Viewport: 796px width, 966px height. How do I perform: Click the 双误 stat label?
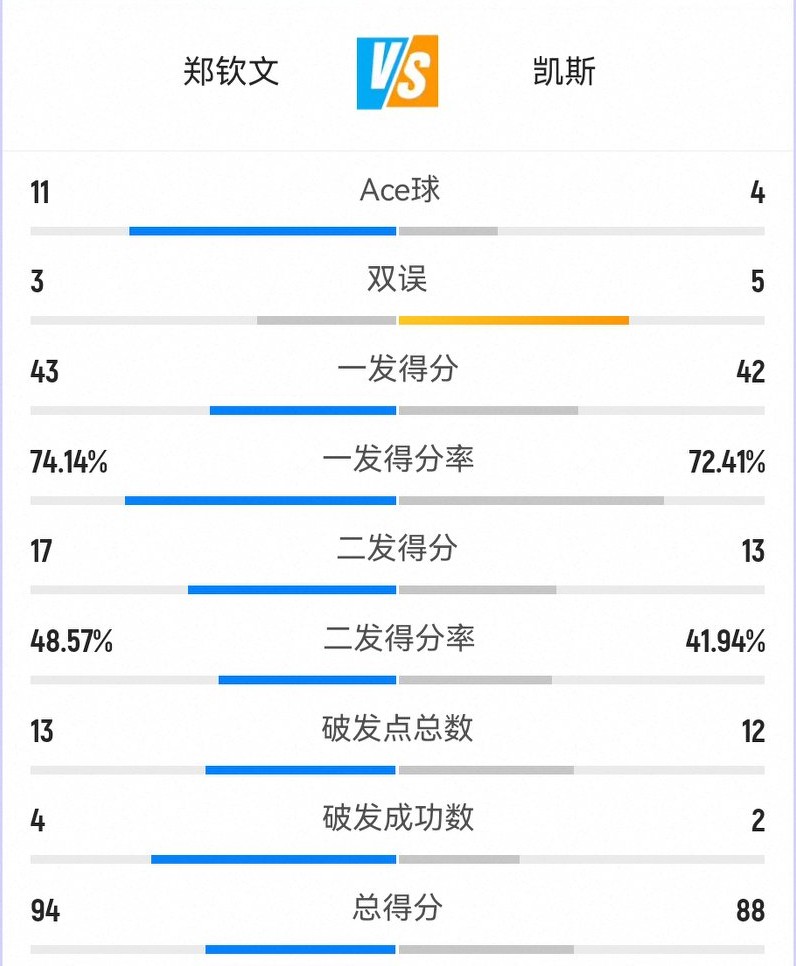397,280
